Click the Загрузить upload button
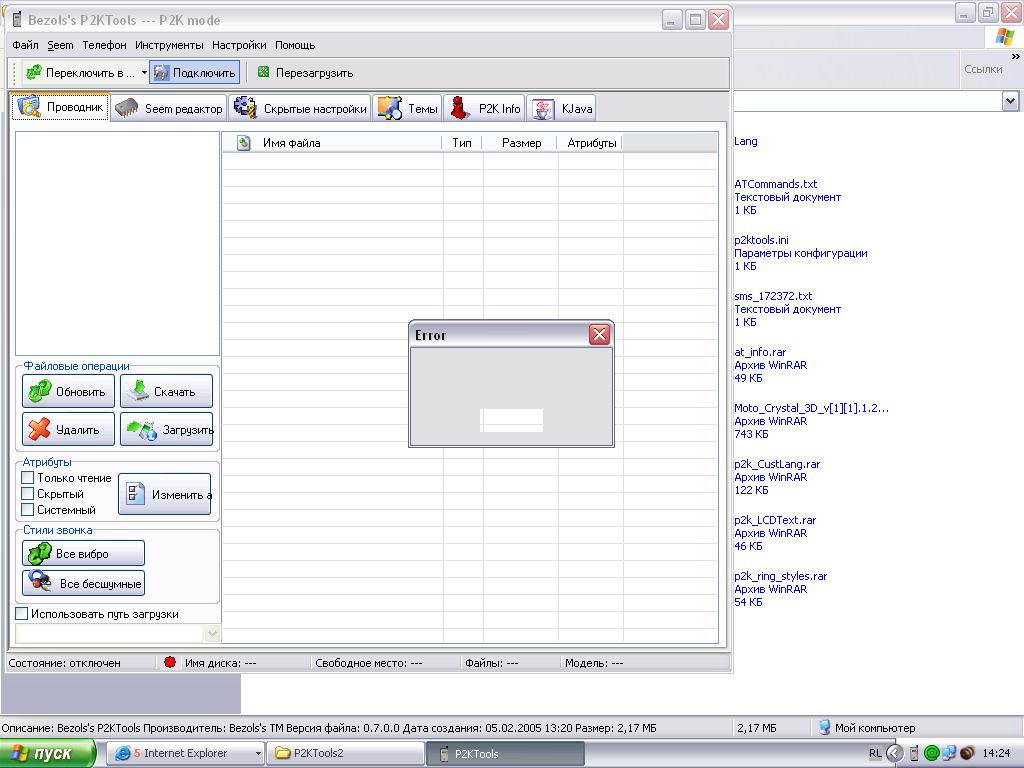Viewport: 1024px width, 768px height. click(x=167, y=429)
